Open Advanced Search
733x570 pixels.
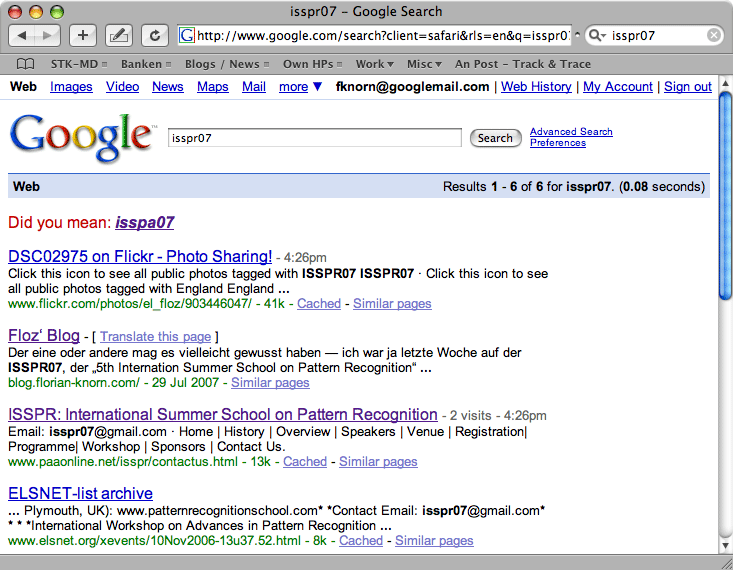[571, 131]
